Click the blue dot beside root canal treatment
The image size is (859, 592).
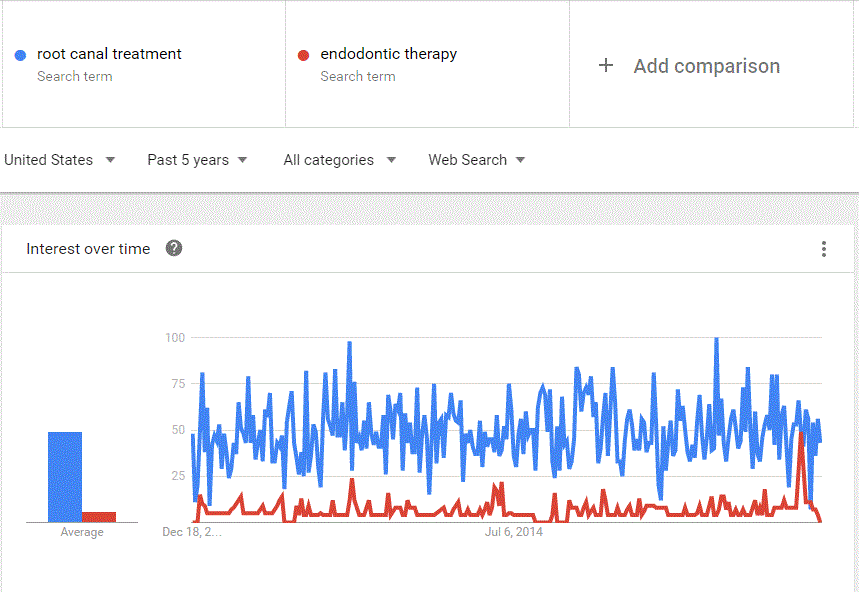[x=20, y=55]
